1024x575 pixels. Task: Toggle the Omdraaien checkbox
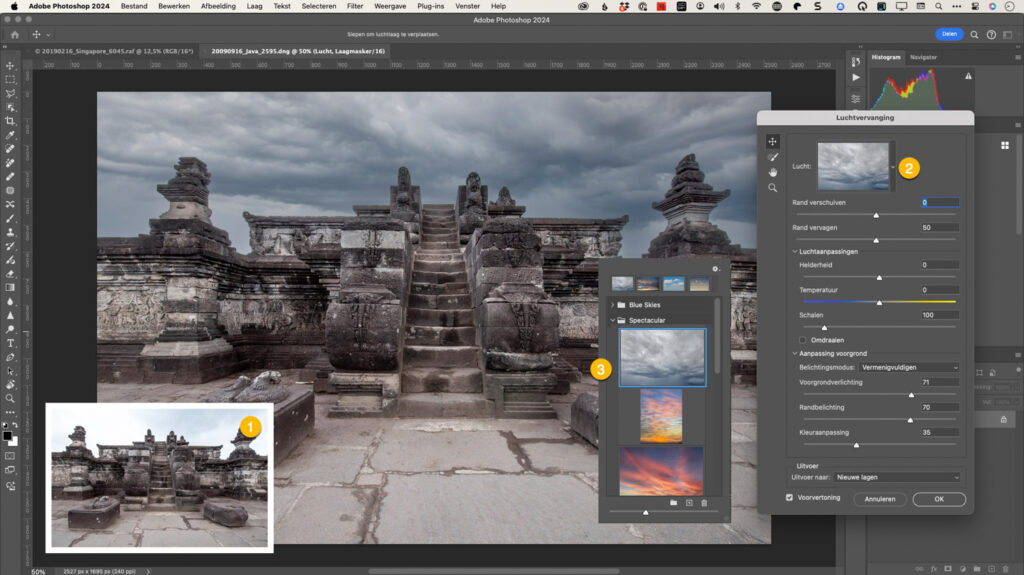coord(802,340)
